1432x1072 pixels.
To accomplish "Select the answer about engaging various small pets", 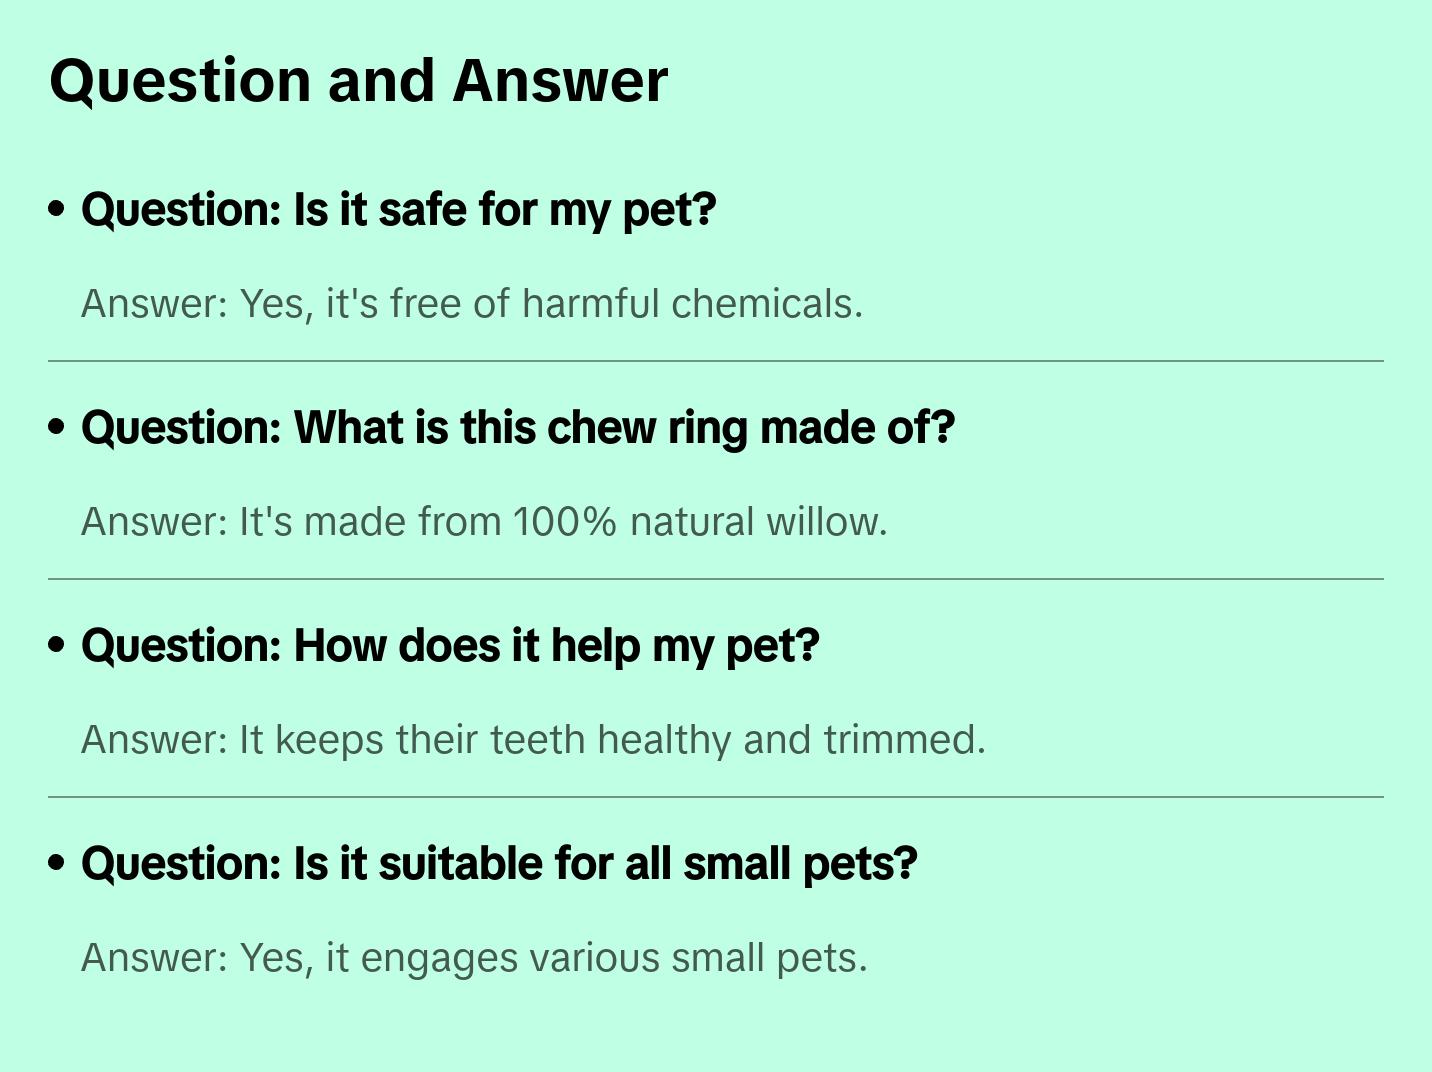I will click(x=474, y=958).
